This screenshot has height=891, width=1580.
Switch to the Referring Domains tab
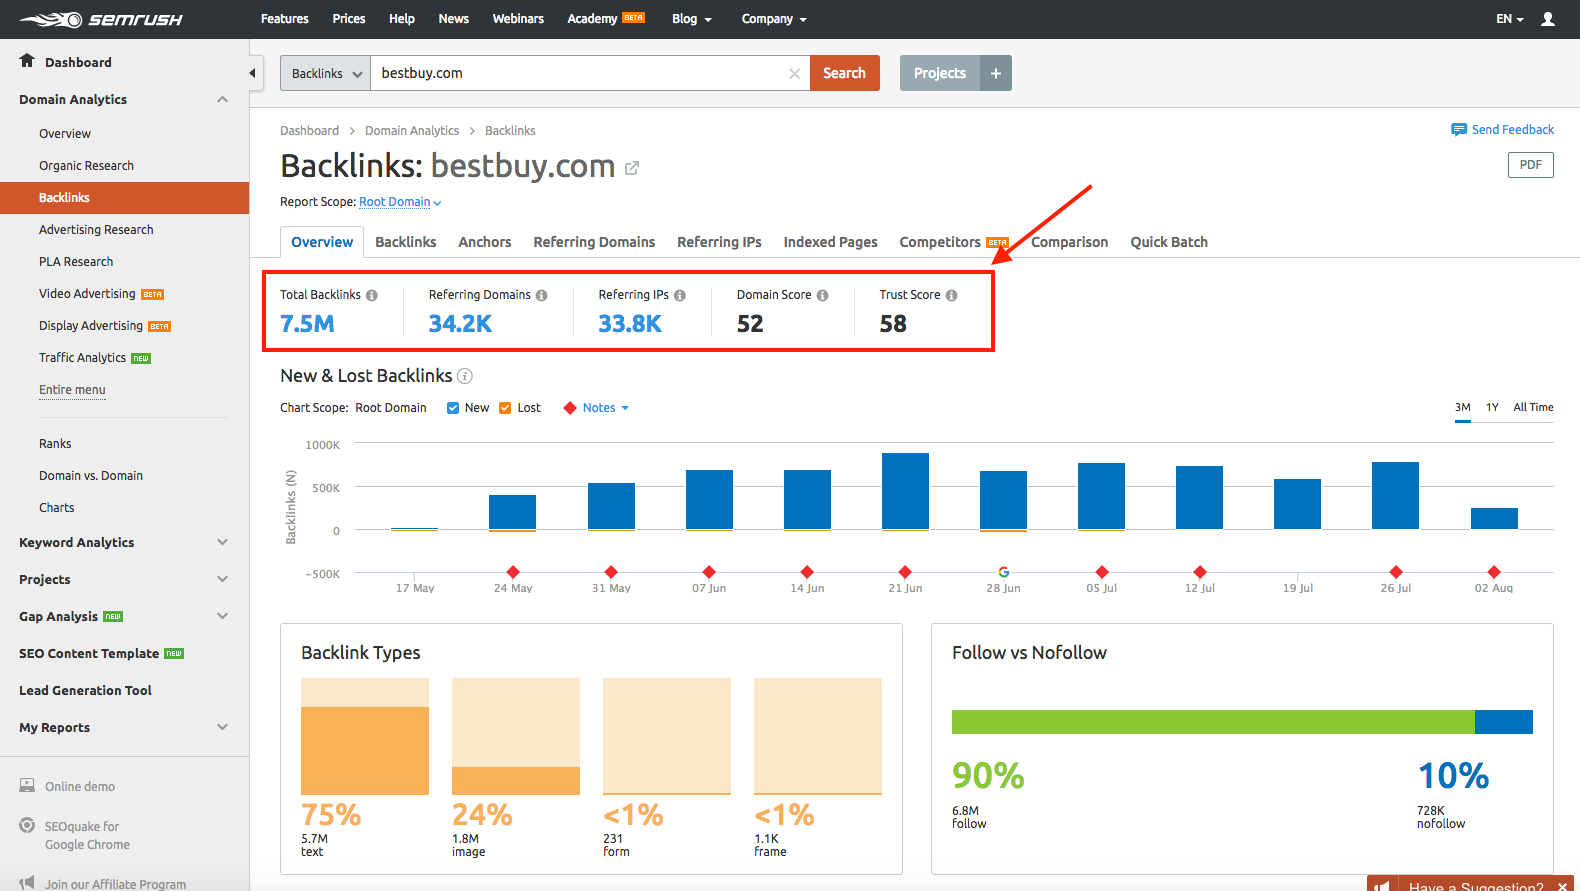click(594, 242)
